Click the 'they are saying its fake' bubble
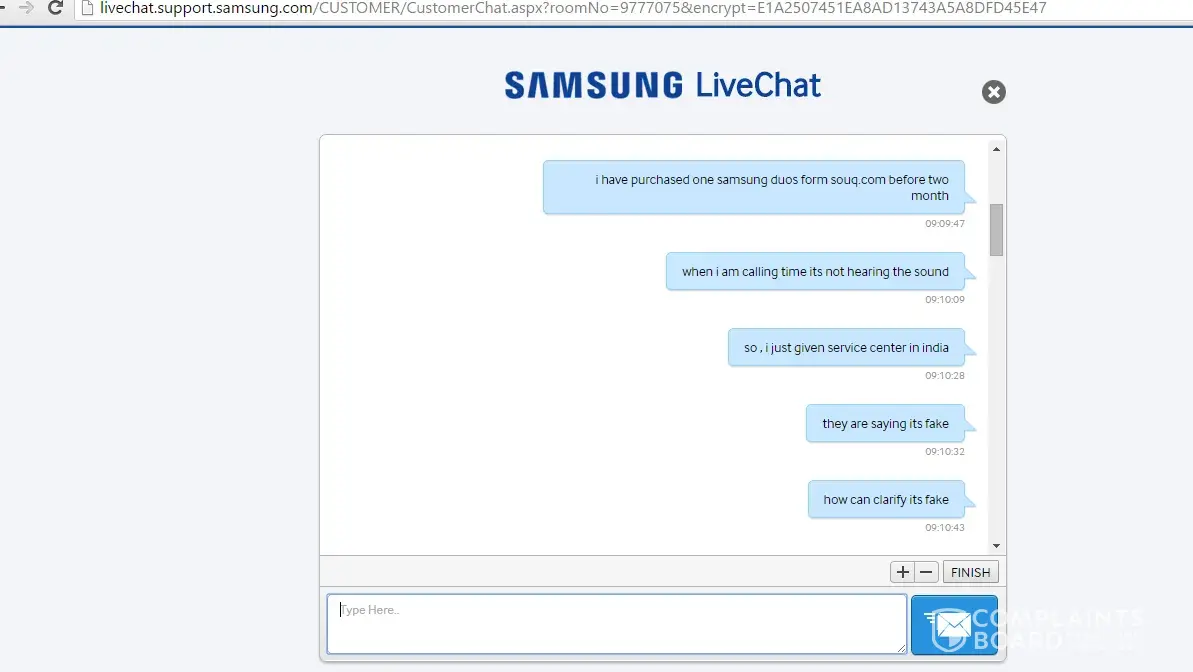Screen dimensions: 1193x672 click(x=885, y=423)
